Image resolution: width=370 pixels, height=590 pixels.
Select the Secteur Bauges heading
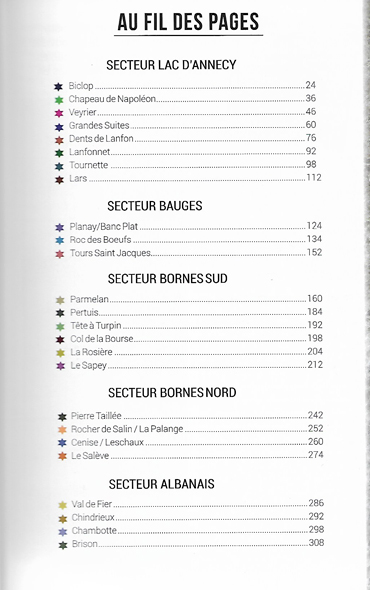pos(155,206)
